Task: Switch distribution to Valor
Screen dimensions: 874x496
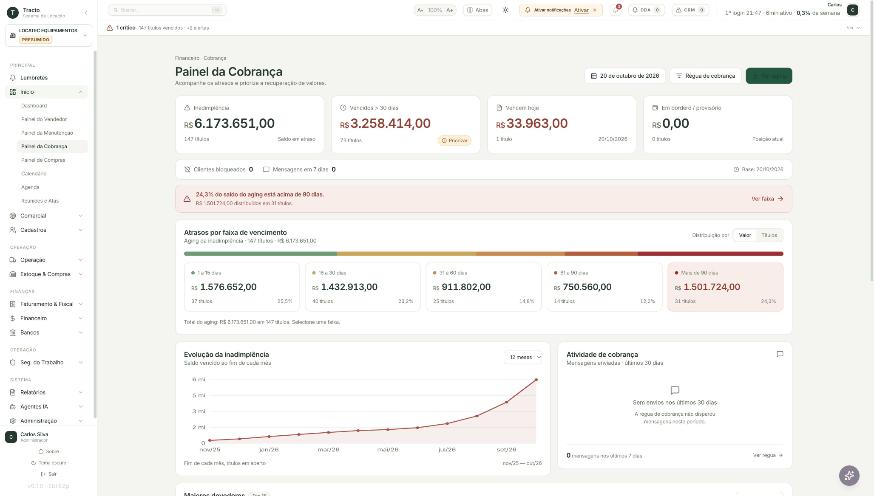Action: (x=745, y=235)
